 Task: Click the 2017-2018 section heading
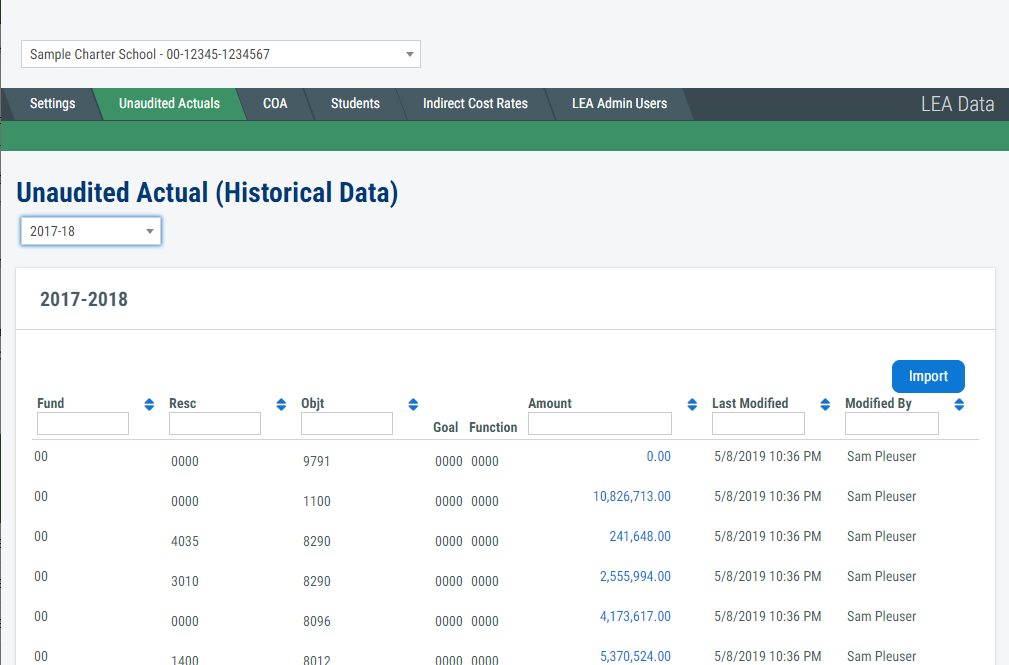pyautogui.click(x=84, y=299)
